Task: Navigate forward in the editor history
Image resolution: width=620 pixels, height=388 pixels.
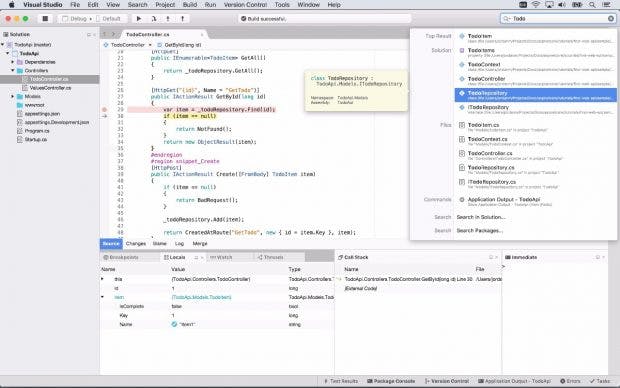Action: tap(113, 34)
